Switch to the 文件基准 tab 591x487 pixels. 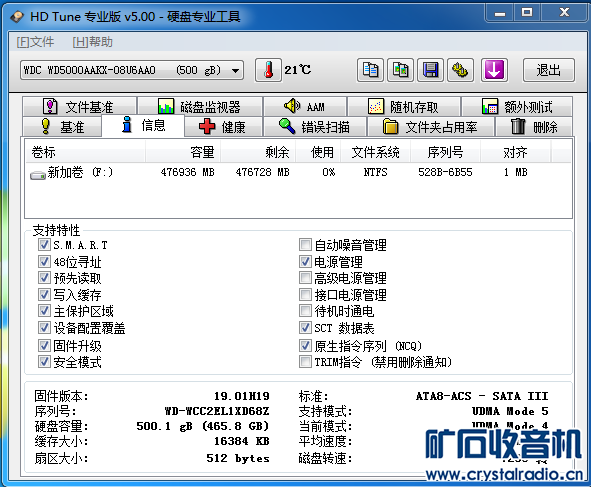80,107
